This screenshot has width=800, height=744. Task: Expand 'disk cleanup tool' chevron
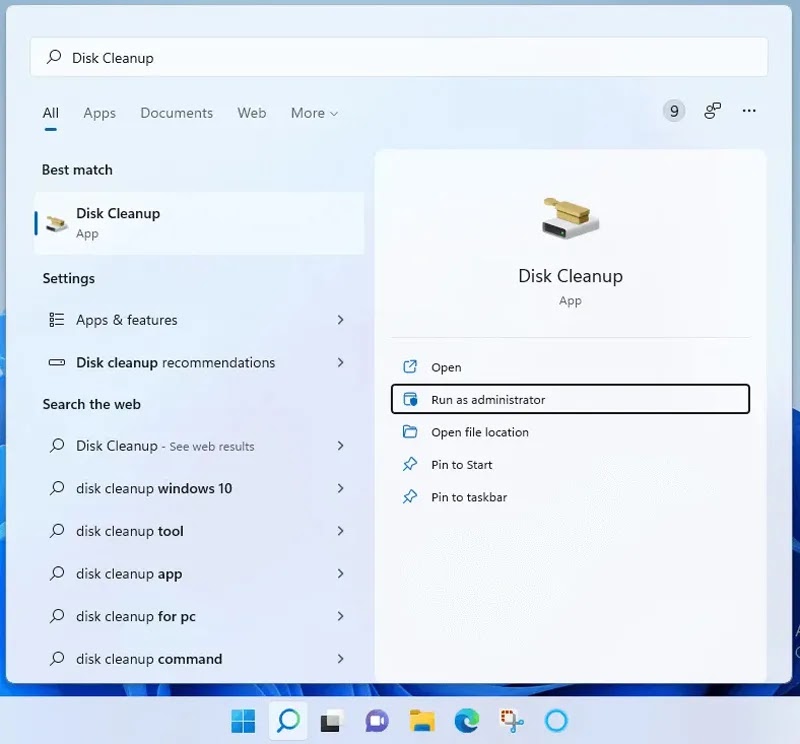click(x=340, y=531)
